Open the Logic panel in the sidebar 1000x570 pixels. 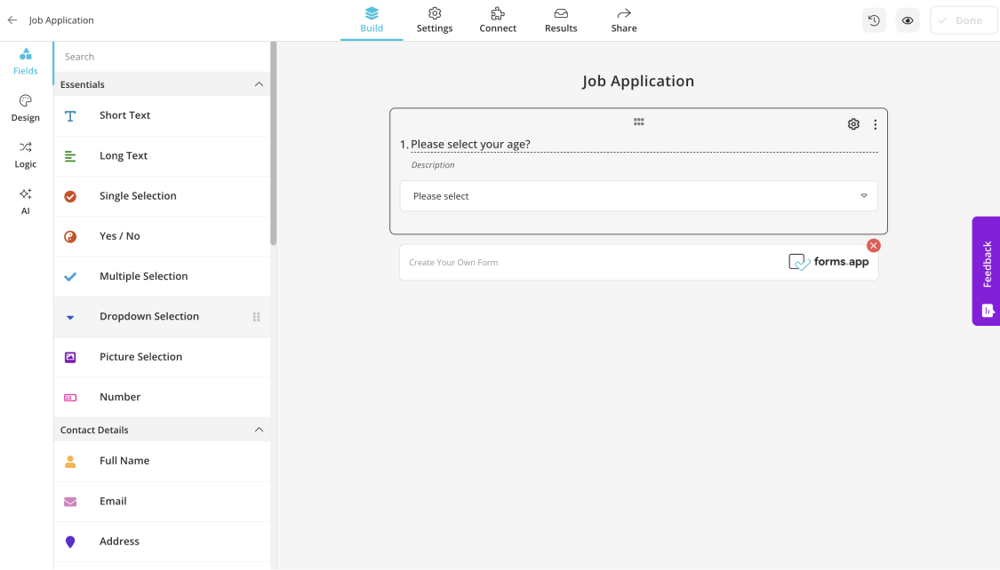coord(26,155)
